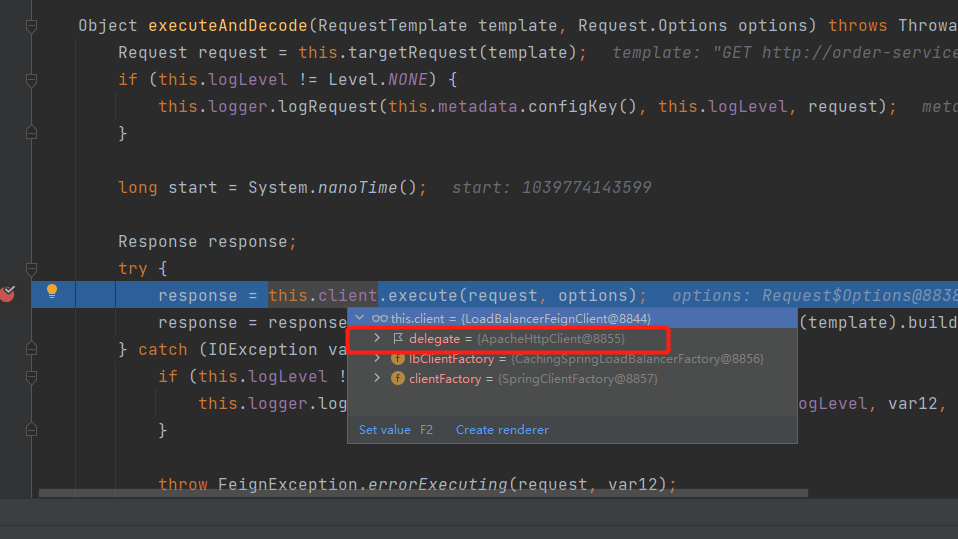Fold the executeAndDecode method from the gutter

point(31,26)
